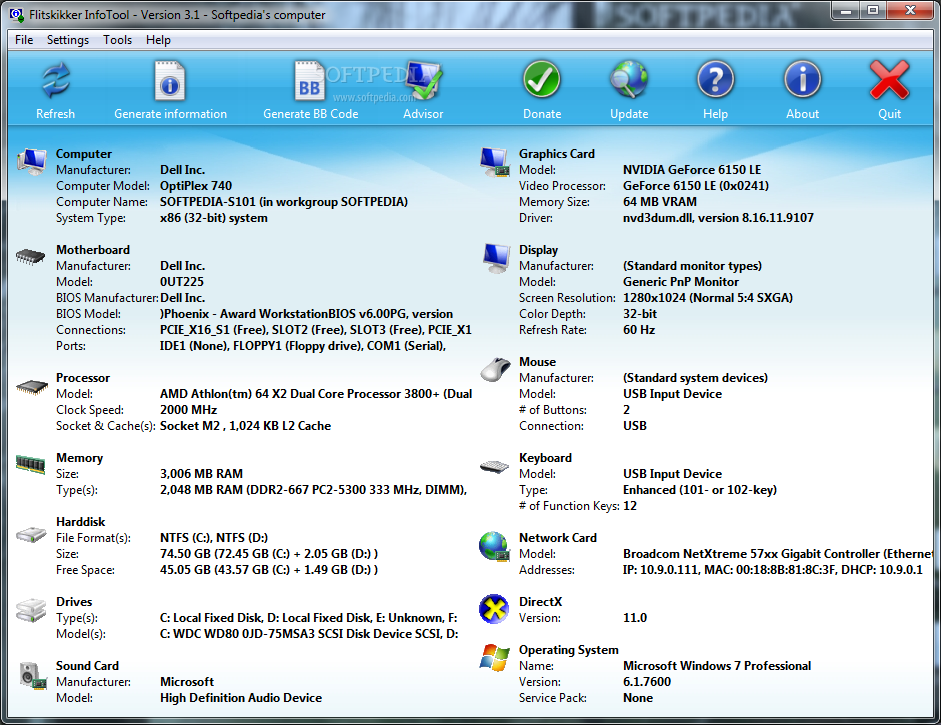Click the DirectX section icon
The width and height of the screenshot is (941, 725).
(x=494, y=609)
